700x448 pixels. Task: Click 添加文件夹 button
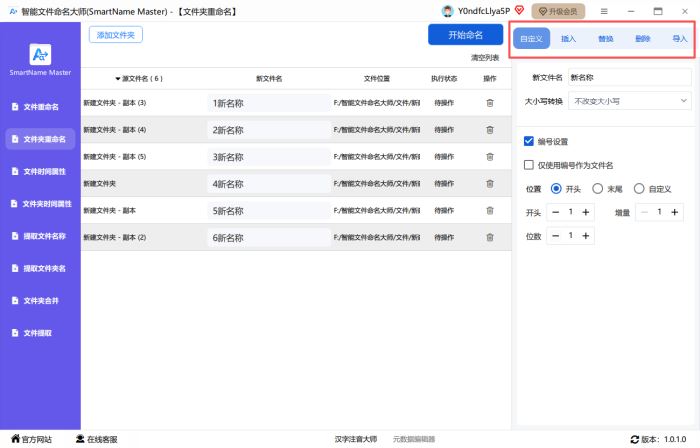(116, 35)
